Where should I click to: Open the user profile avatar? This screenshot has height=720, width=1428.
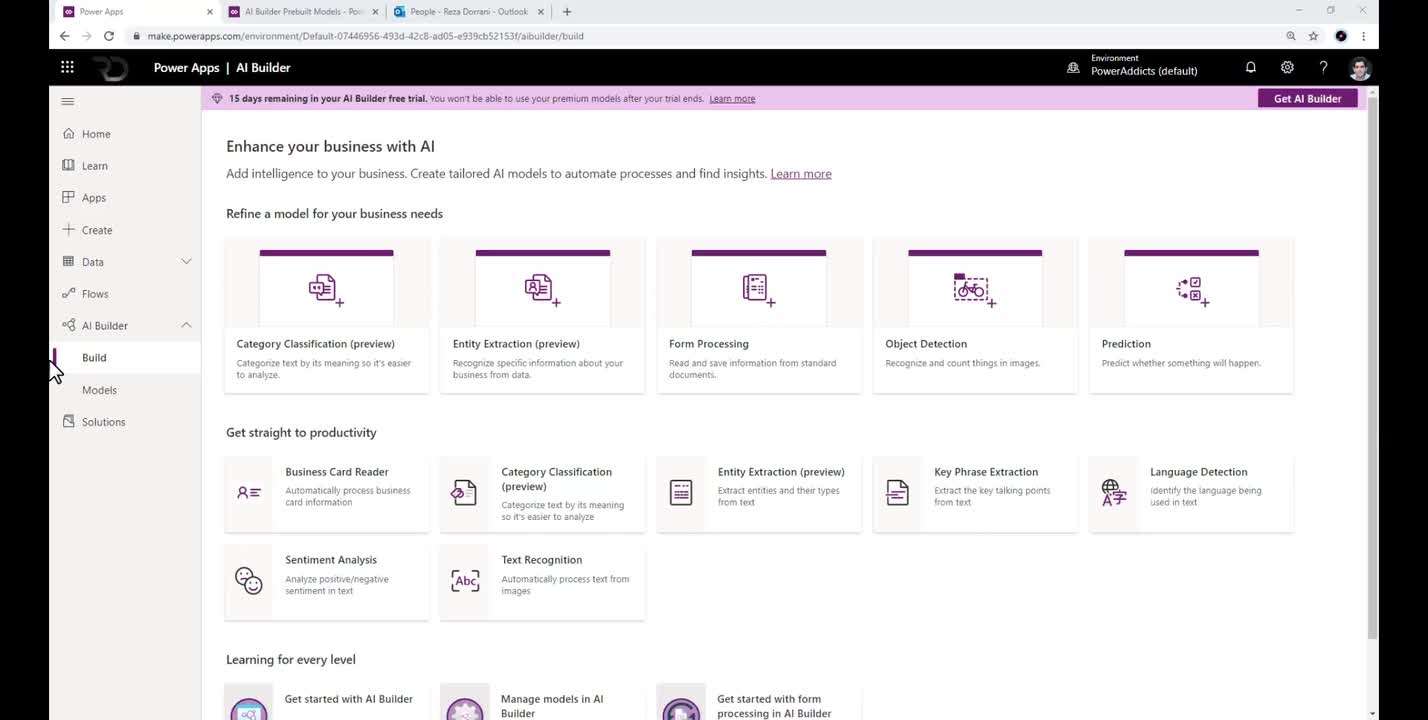click(1359, 68)
